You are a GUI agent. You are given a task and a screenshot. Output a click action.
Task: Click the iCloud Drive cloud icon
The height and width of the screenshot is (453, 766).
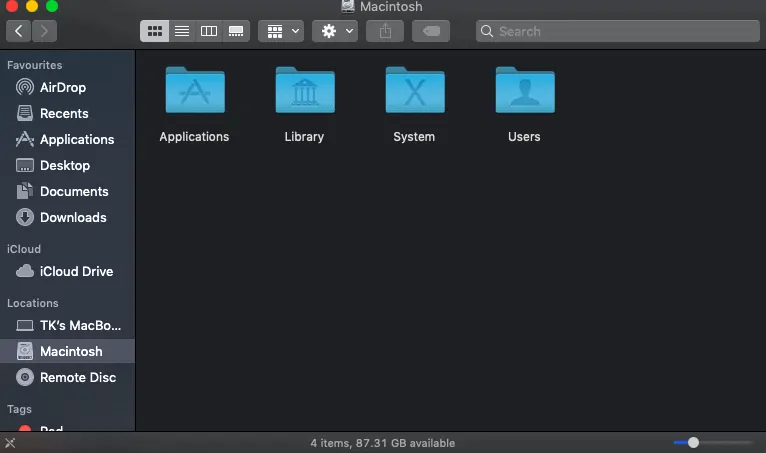tap(25, 271)
